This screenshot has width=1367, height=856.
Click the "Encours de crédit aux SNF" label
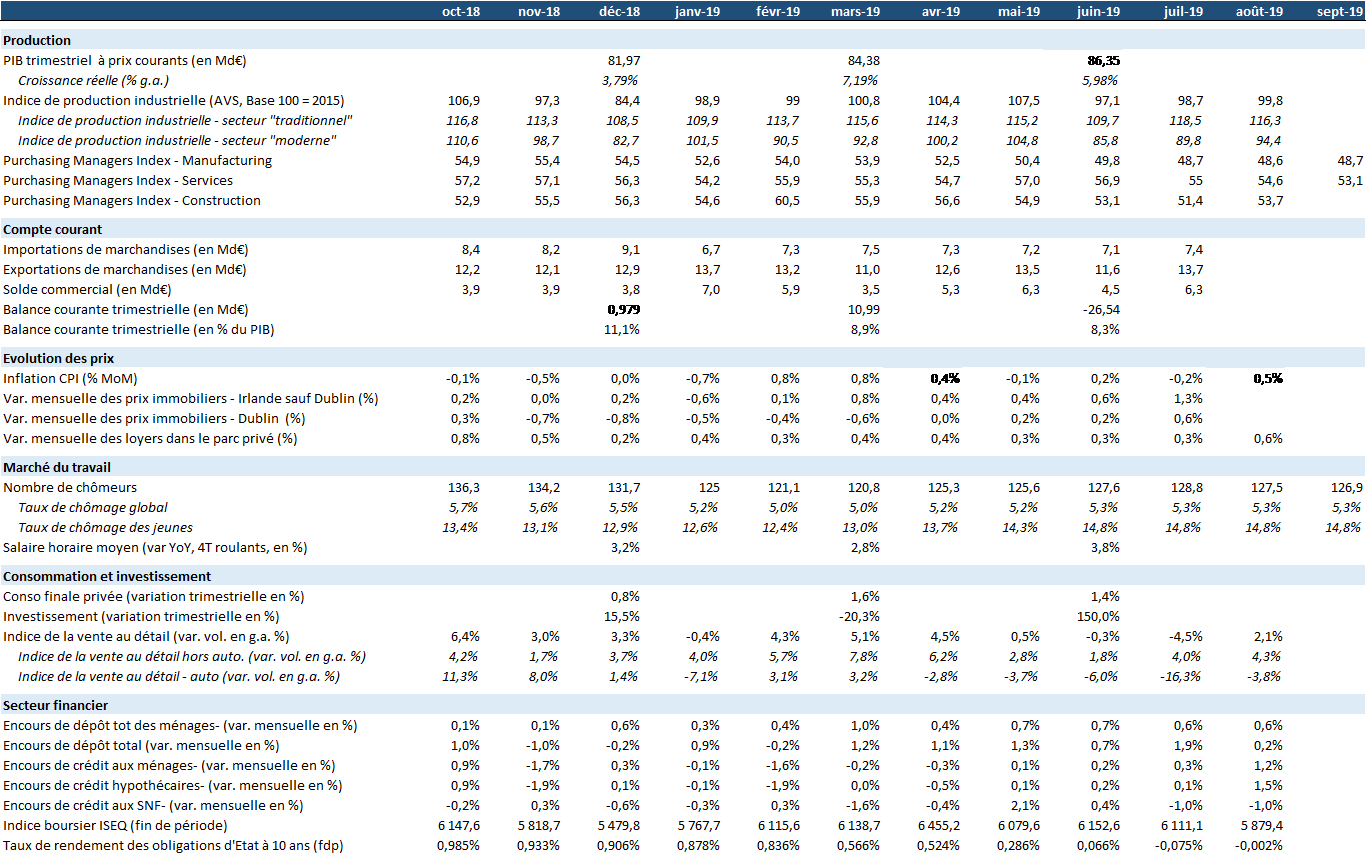click(153, 805)
